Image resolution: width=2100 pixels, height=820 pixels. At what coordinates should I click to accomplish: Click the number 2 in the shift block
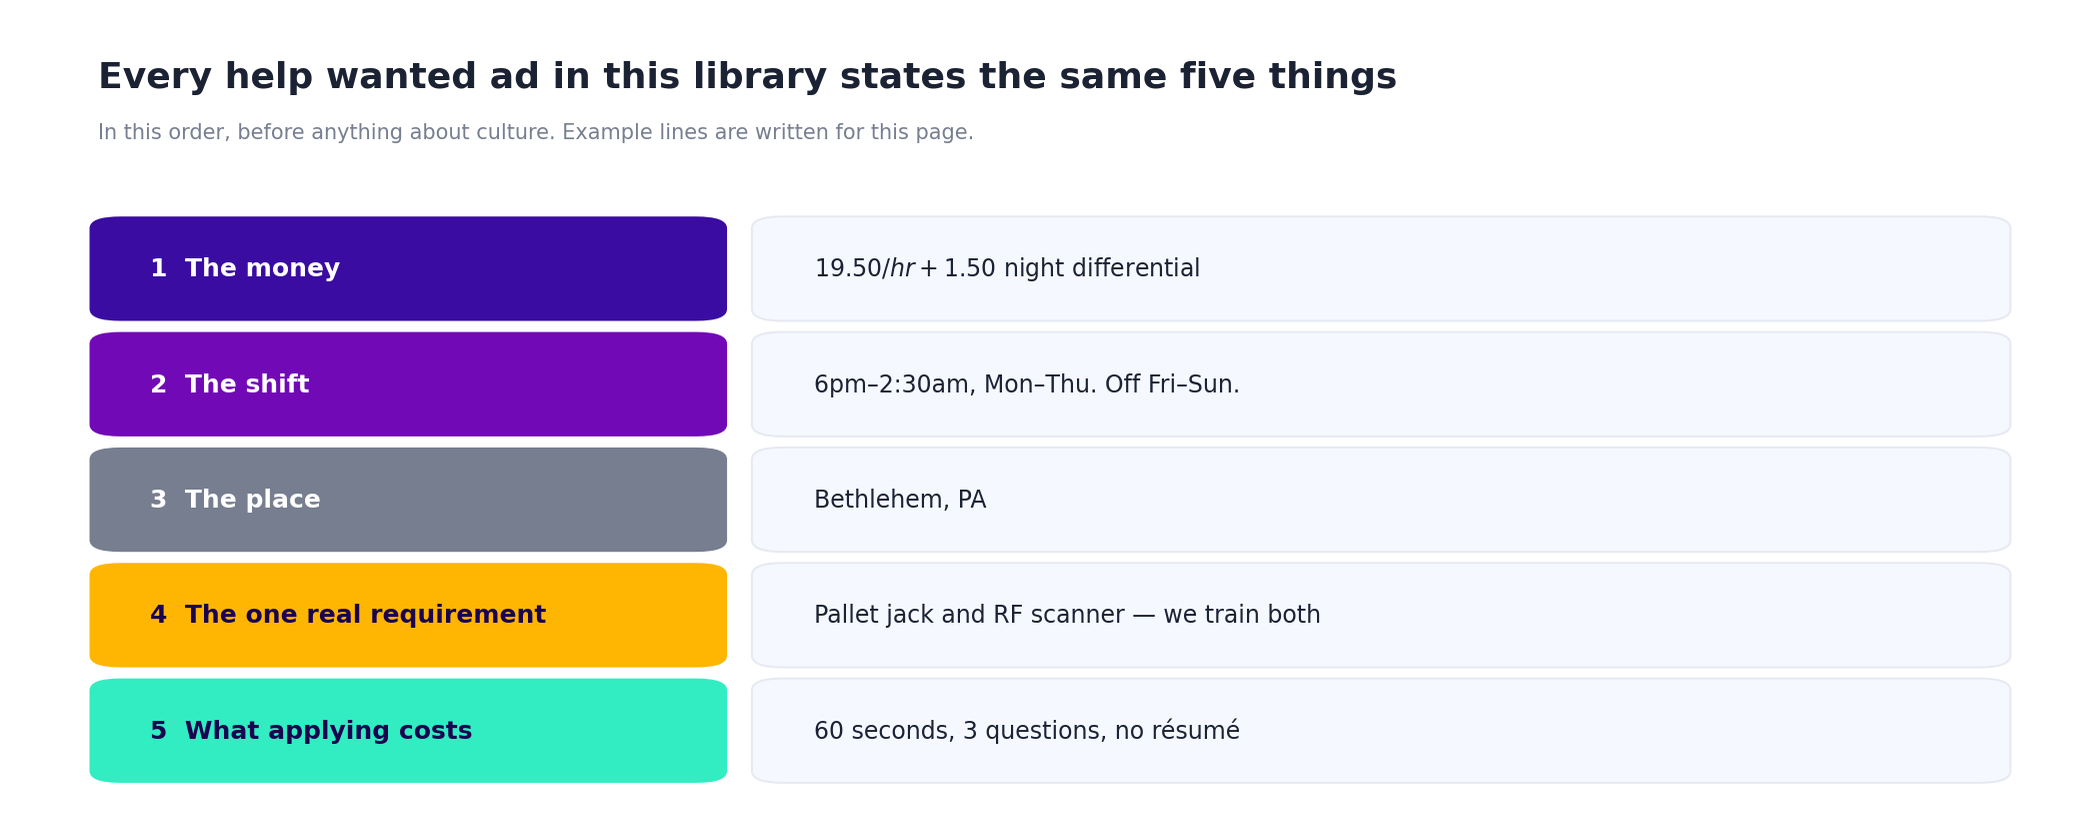coord(158,385)
